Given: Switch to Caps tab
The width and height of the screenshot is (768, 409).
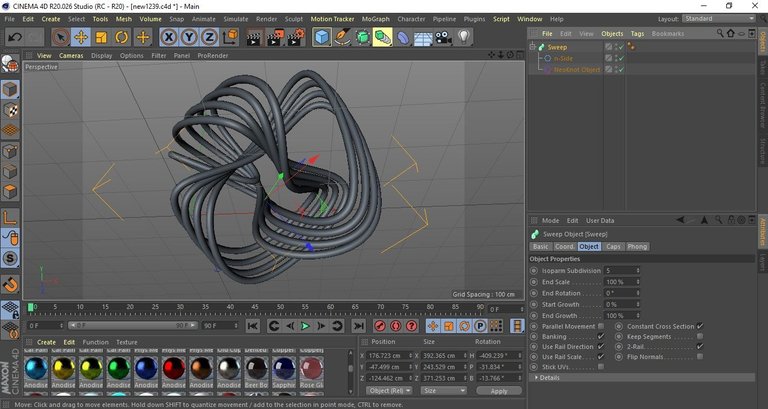Looking at the screenshot, I should 613,246.
